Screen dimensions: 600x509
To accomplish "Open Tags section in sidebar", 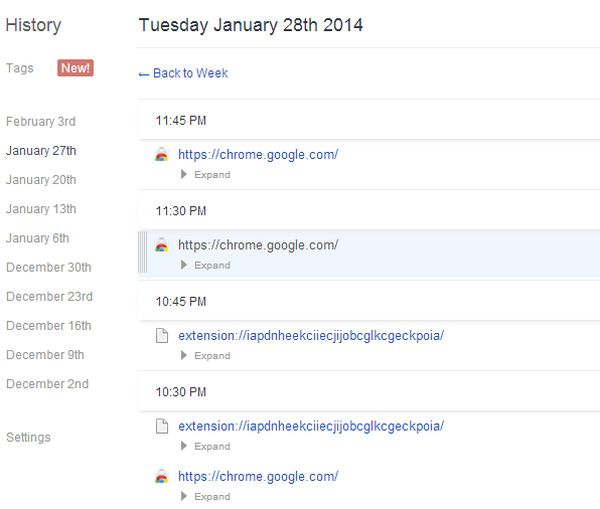I will [20, 68].
